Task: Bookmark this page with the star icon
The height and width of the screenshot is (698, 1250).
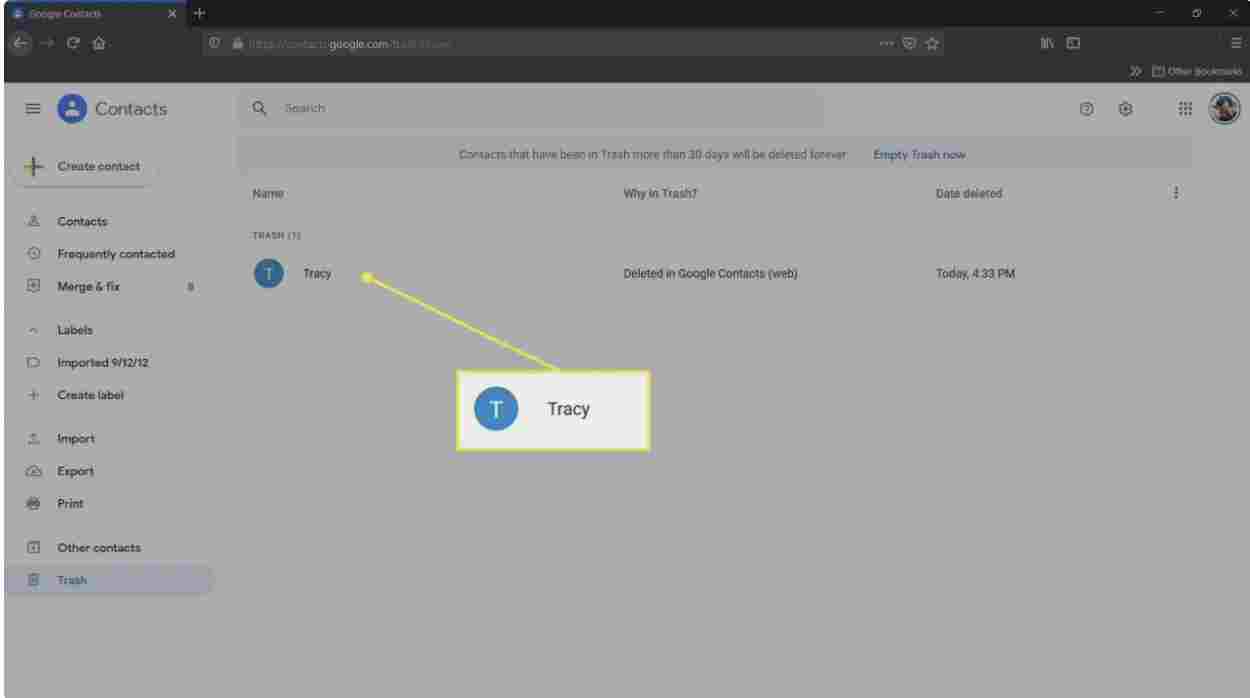Action: click(x=931, y=43)
